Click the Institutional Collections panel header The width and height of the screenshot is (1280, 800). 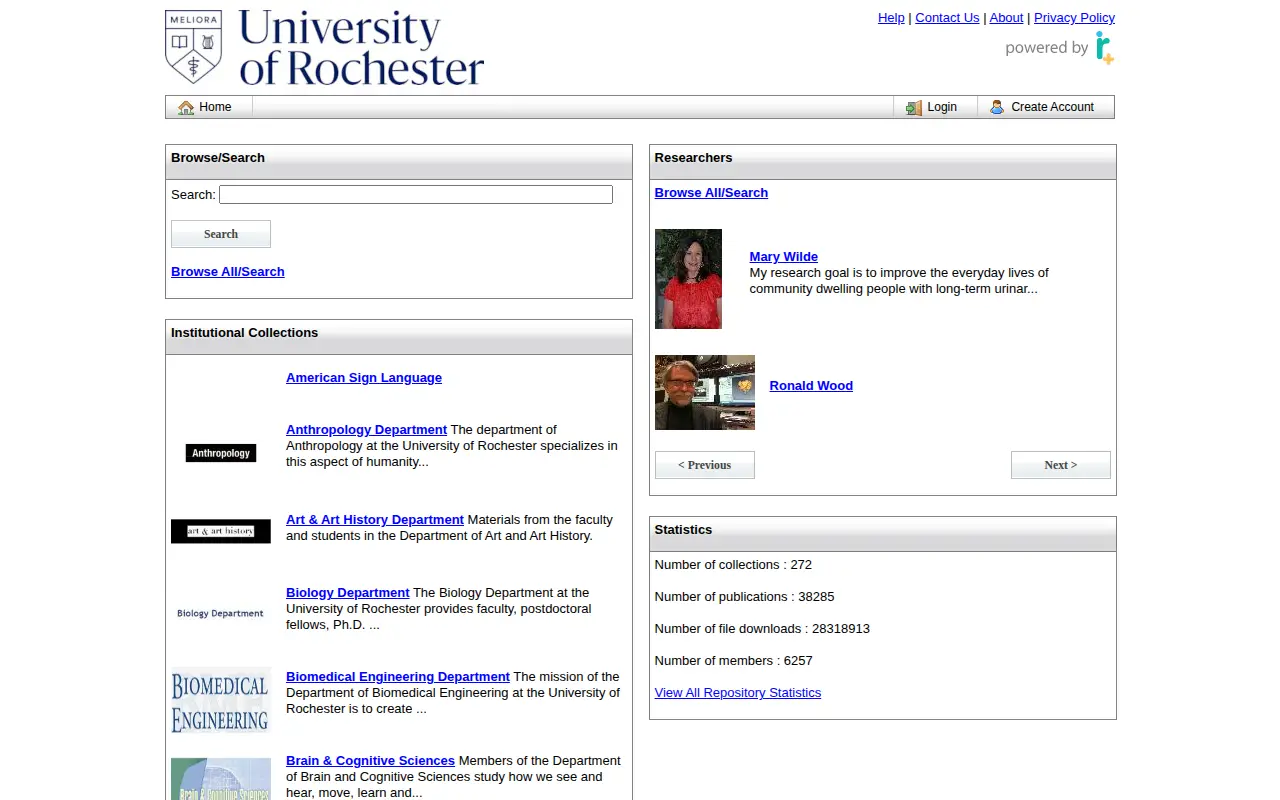(x=399, y=337)
